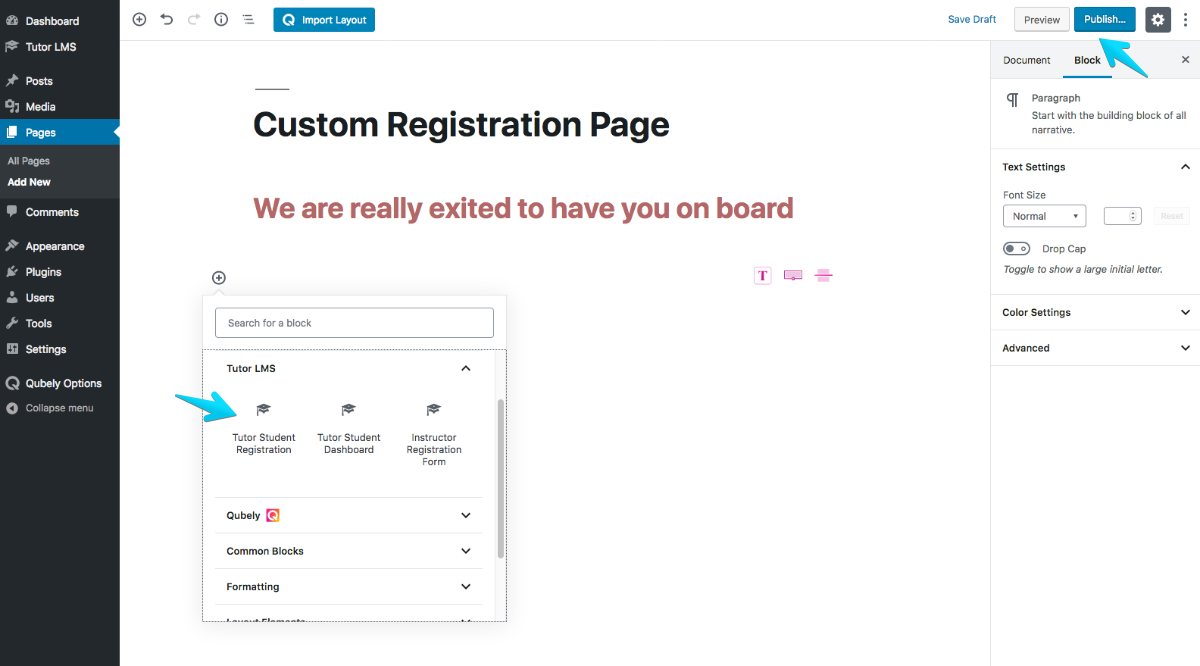Click the custom font size stepper
This screenshot has width=1200, height=666.
click(x=1122, y=216)
